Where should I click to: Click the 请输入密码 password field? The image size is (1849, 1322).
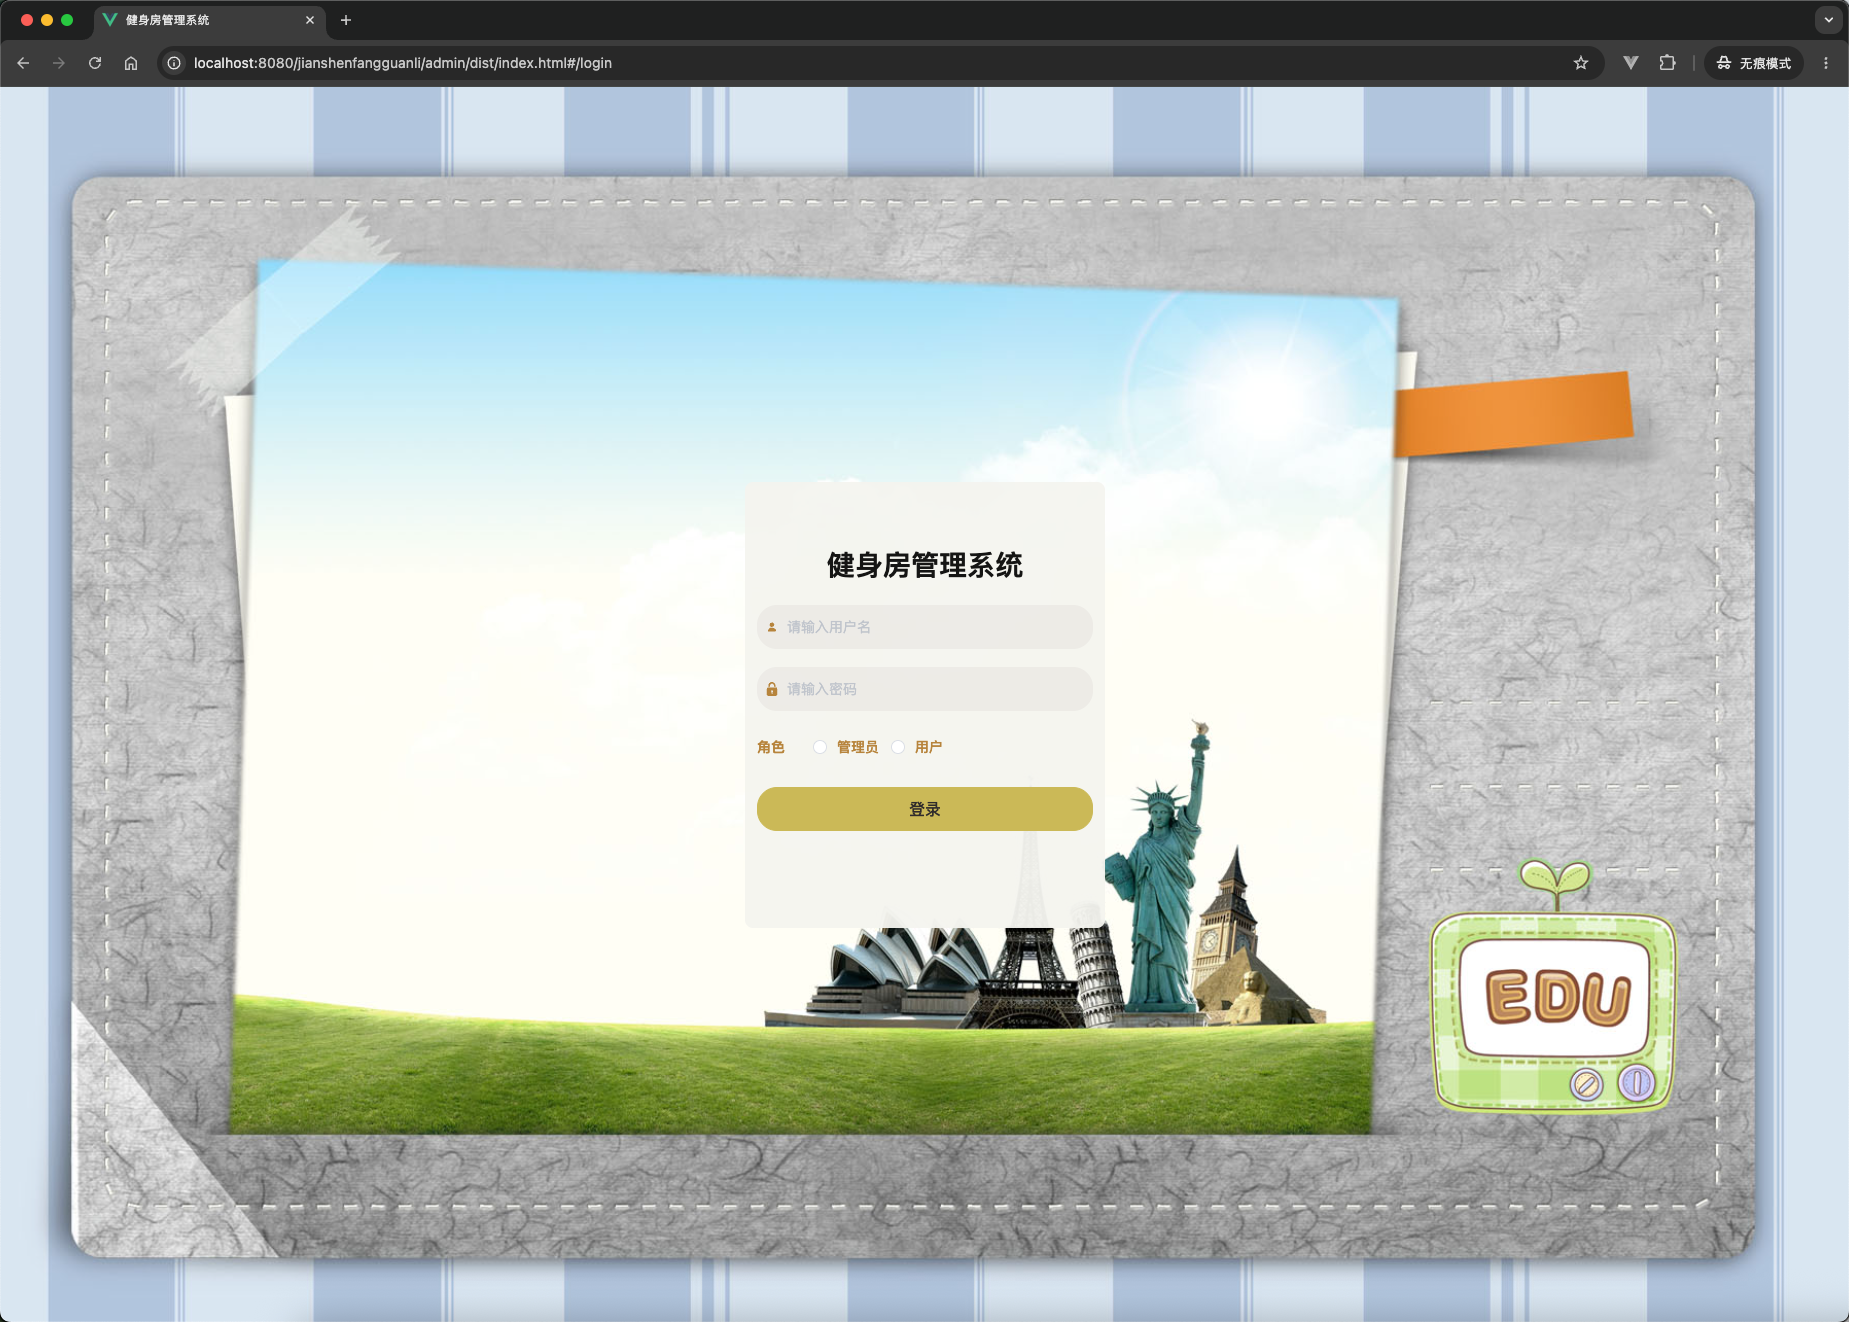tap(925, 689)
